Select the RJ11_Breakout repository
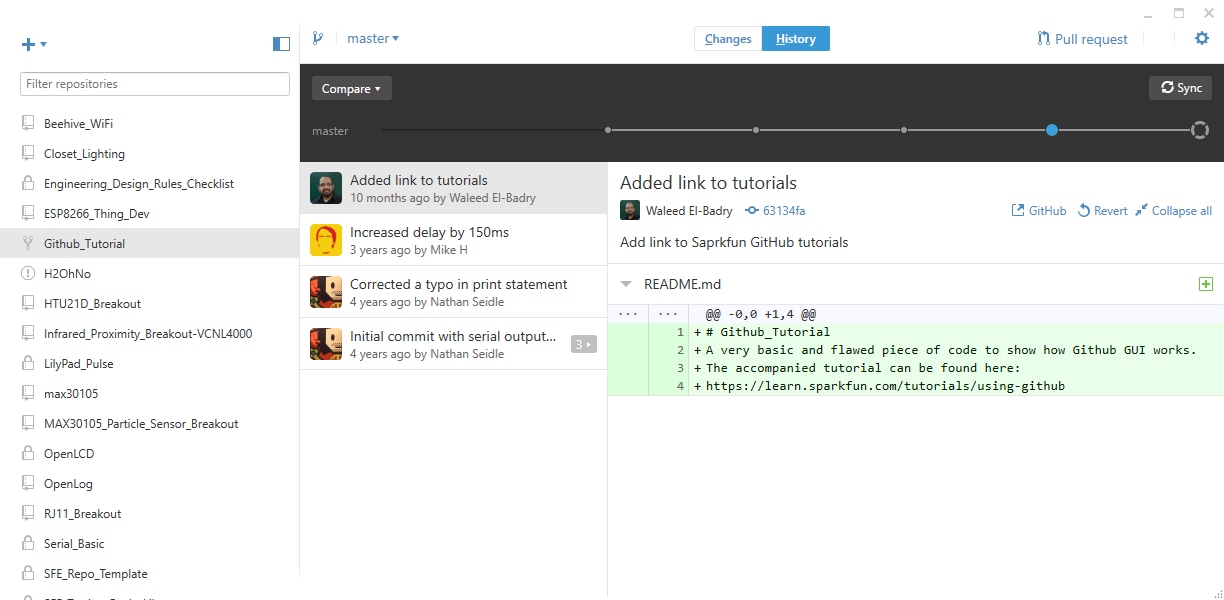The width and height of the screenshot is (1224, 600). [x=150, y=514]
